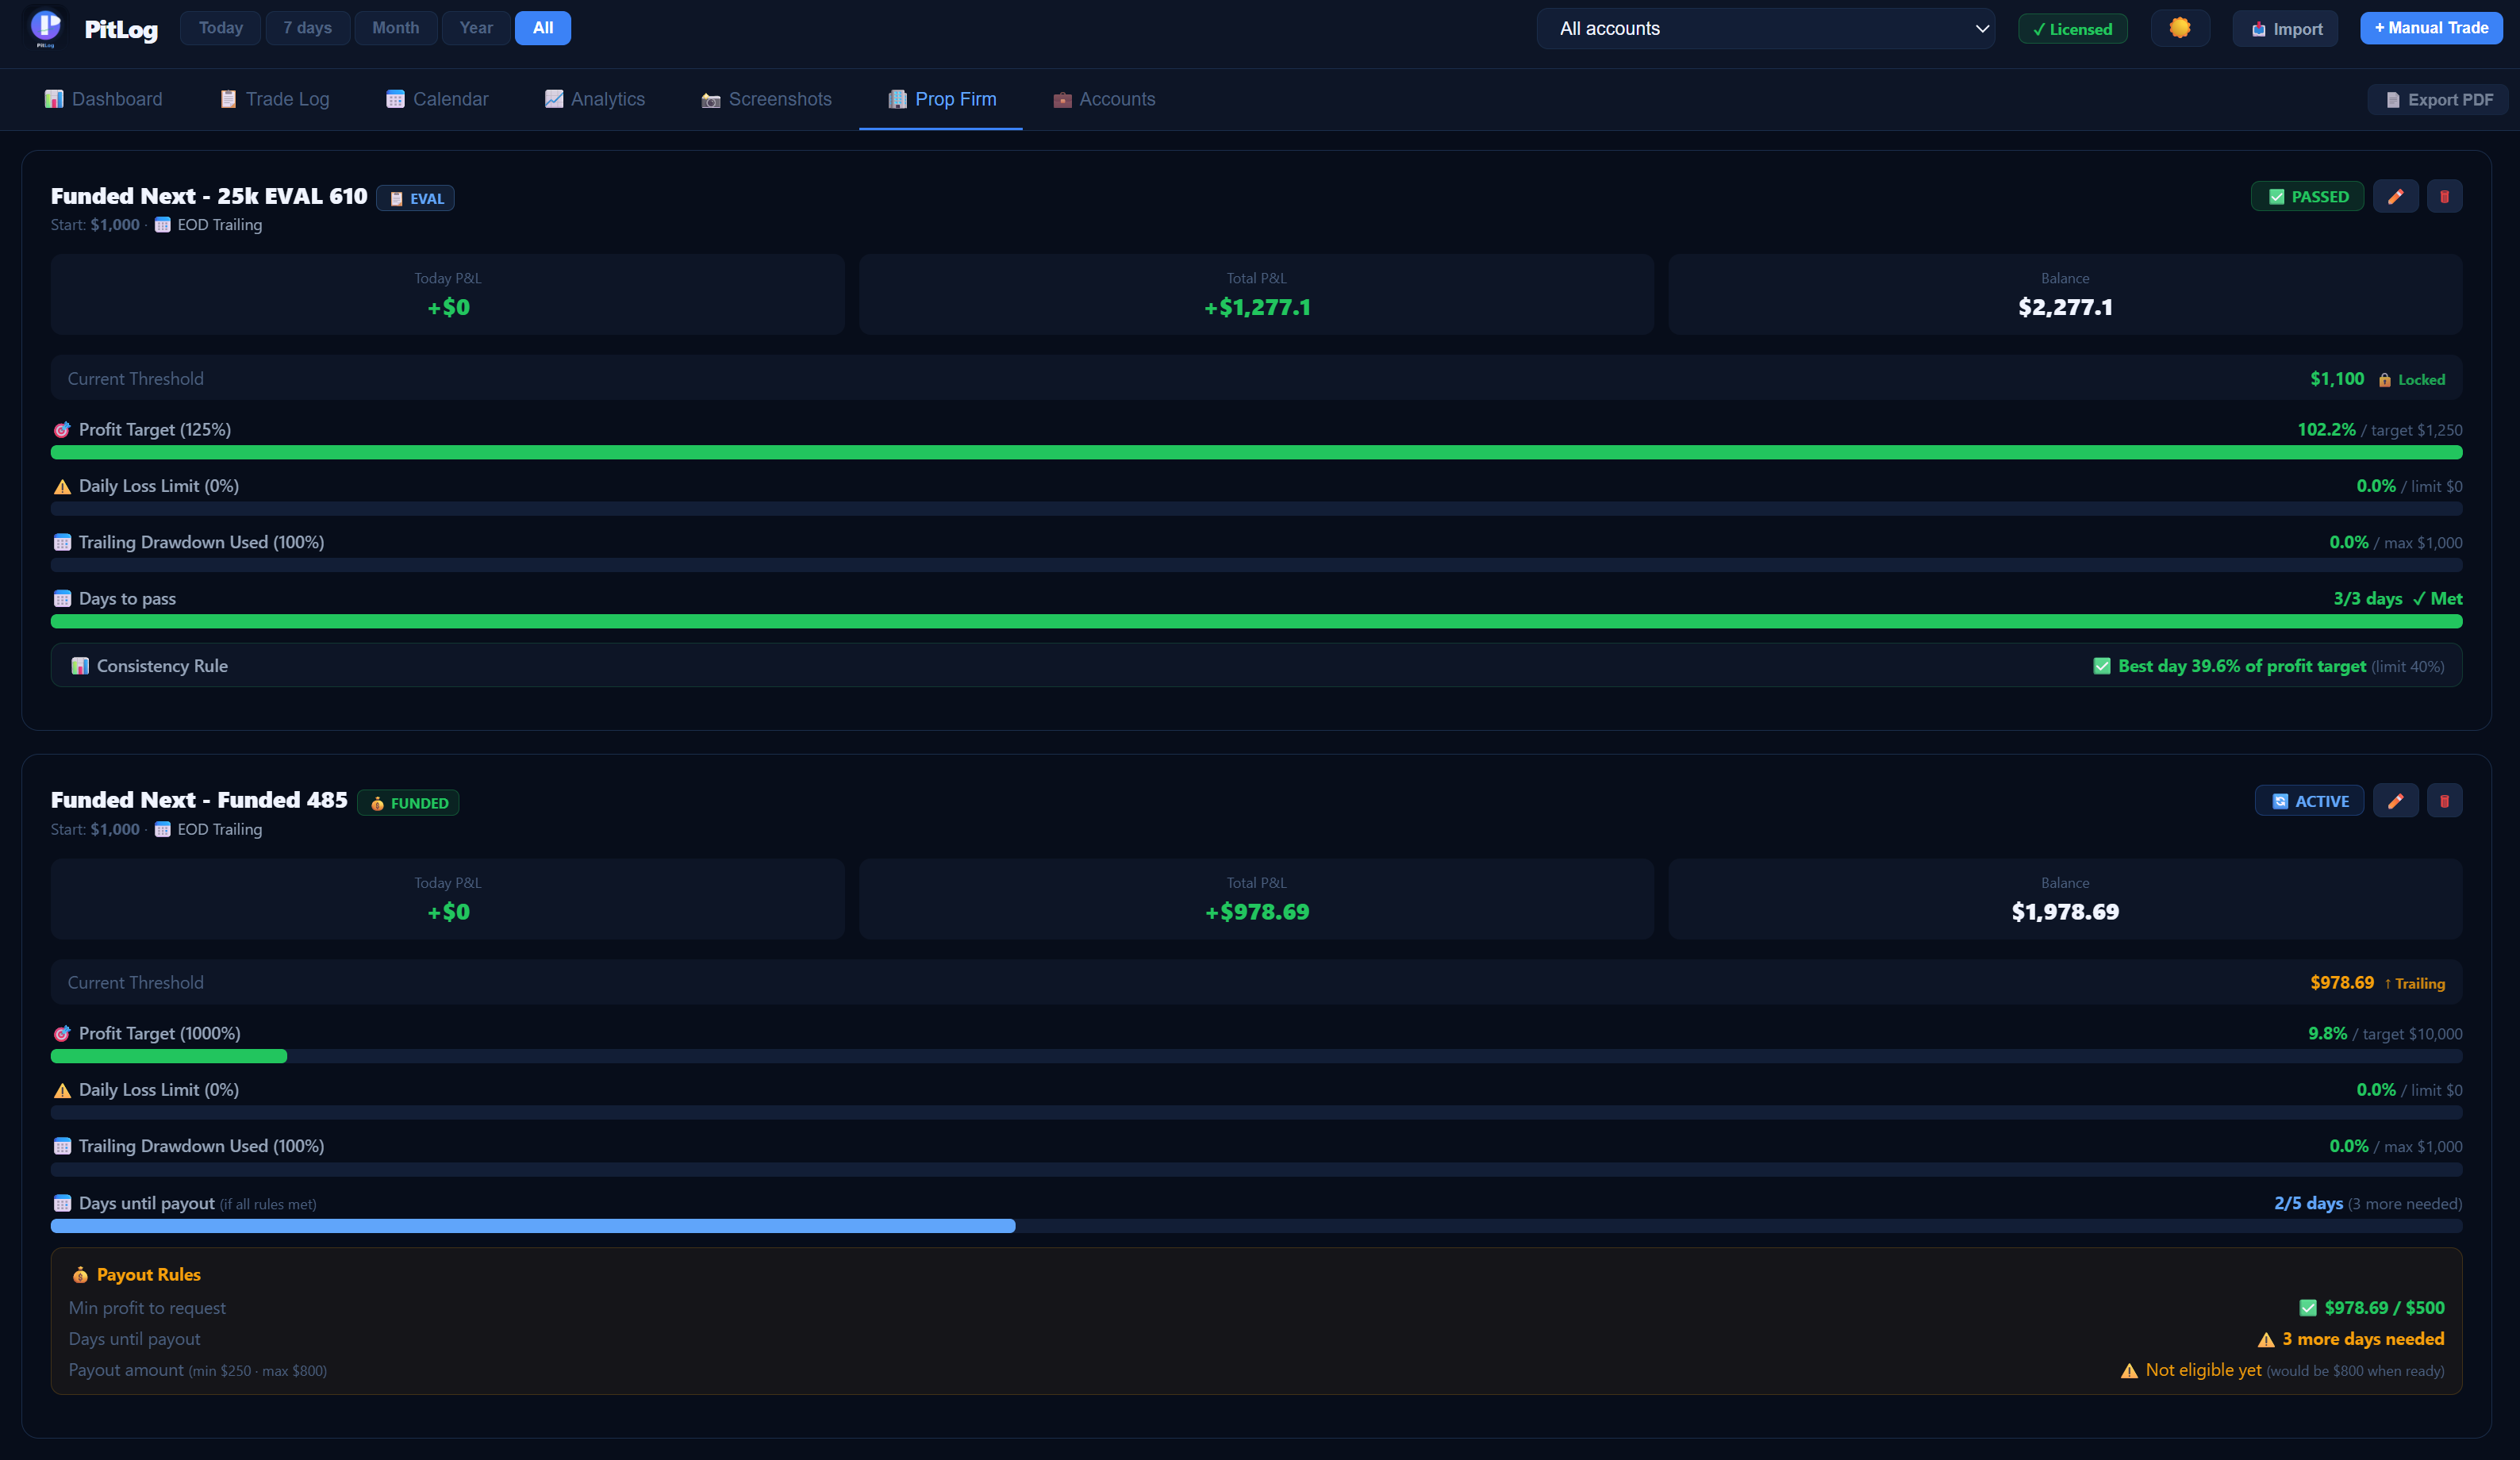Click the Calendar tab icon

[395, 99]
